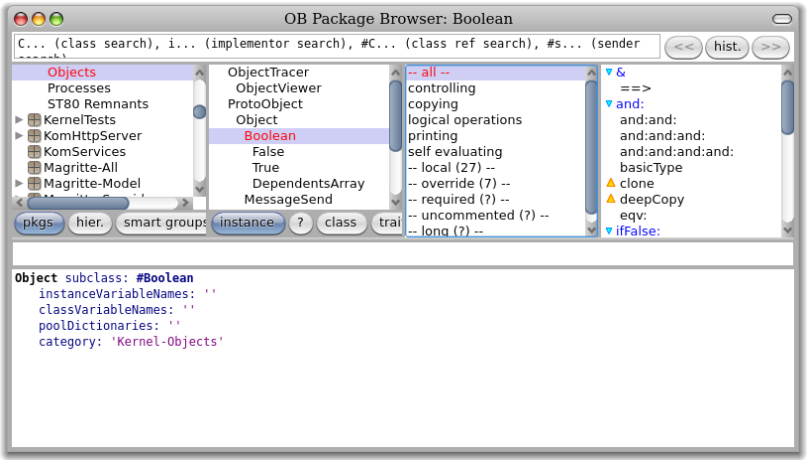Click the KomServices package icon
Viewport: 807px width, 460px height.
tap(35, 152)
